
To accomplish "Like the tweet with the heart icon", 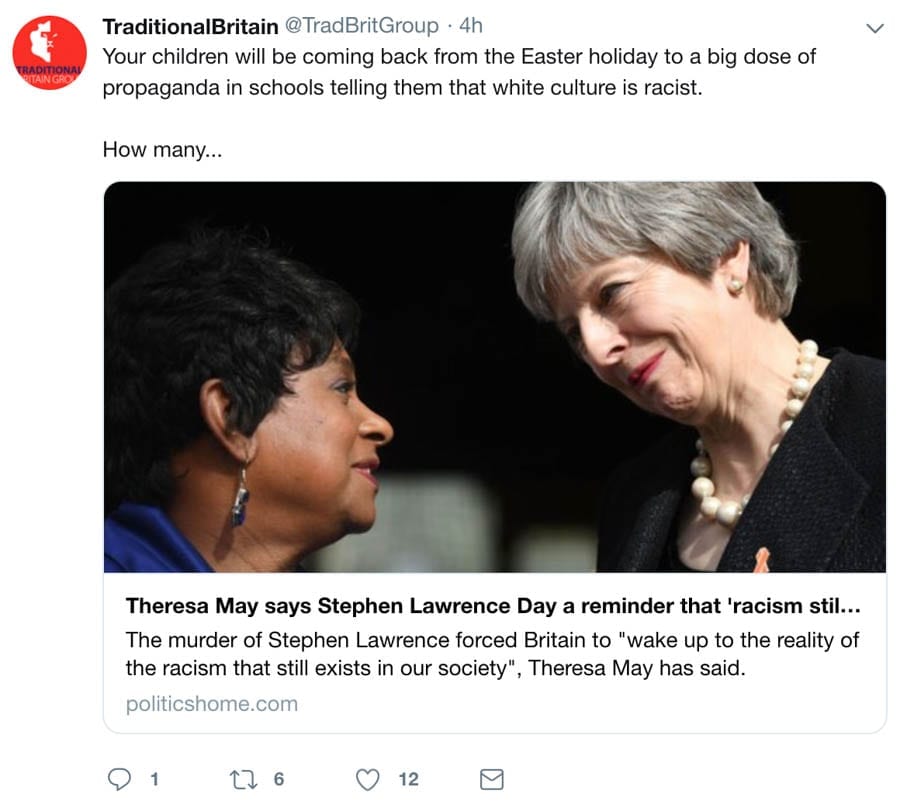I will (x=370, y=778).
